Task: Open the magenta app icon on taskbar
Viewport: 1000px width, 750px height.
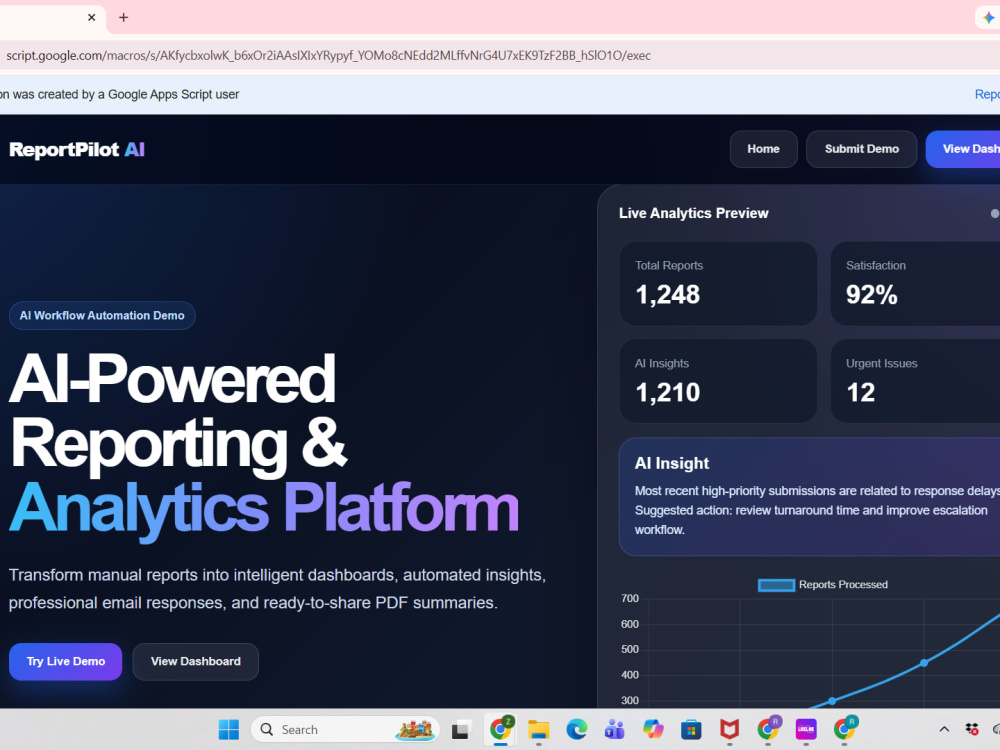Action: pos(806,730)
